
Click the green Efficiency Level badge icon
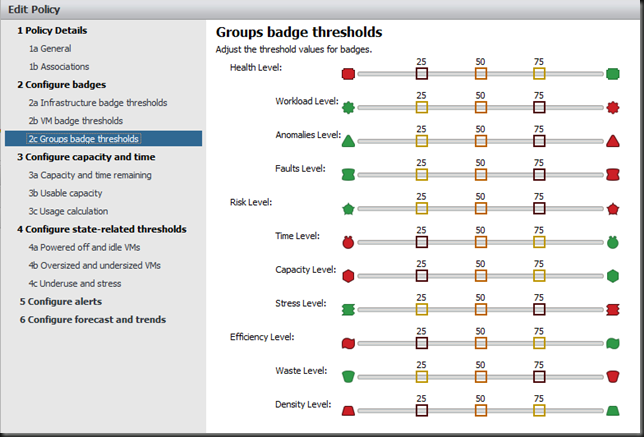[613, 343]
